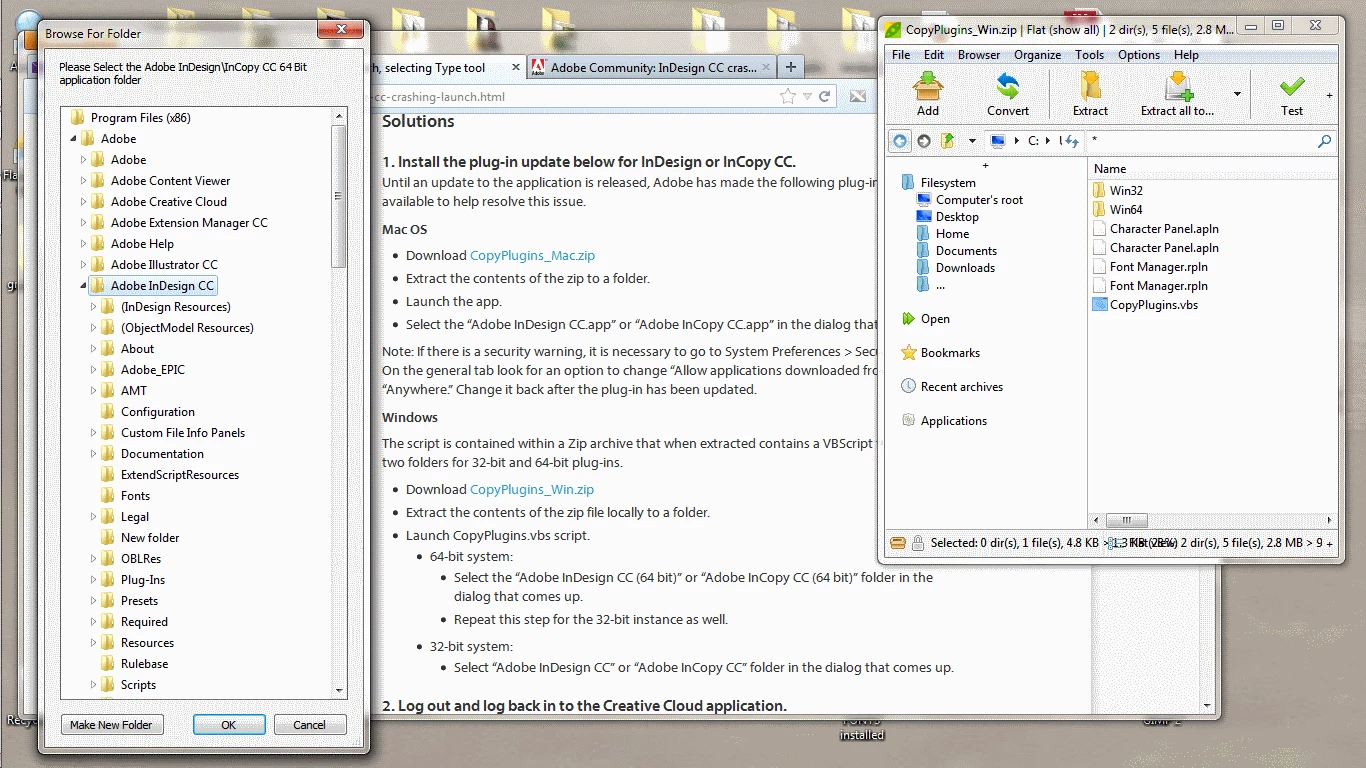The height and width of the screenshot is (768, 1366).
Task: Click the folder tree vertical scrollbar thumb
Action: (x=340, y=196)
